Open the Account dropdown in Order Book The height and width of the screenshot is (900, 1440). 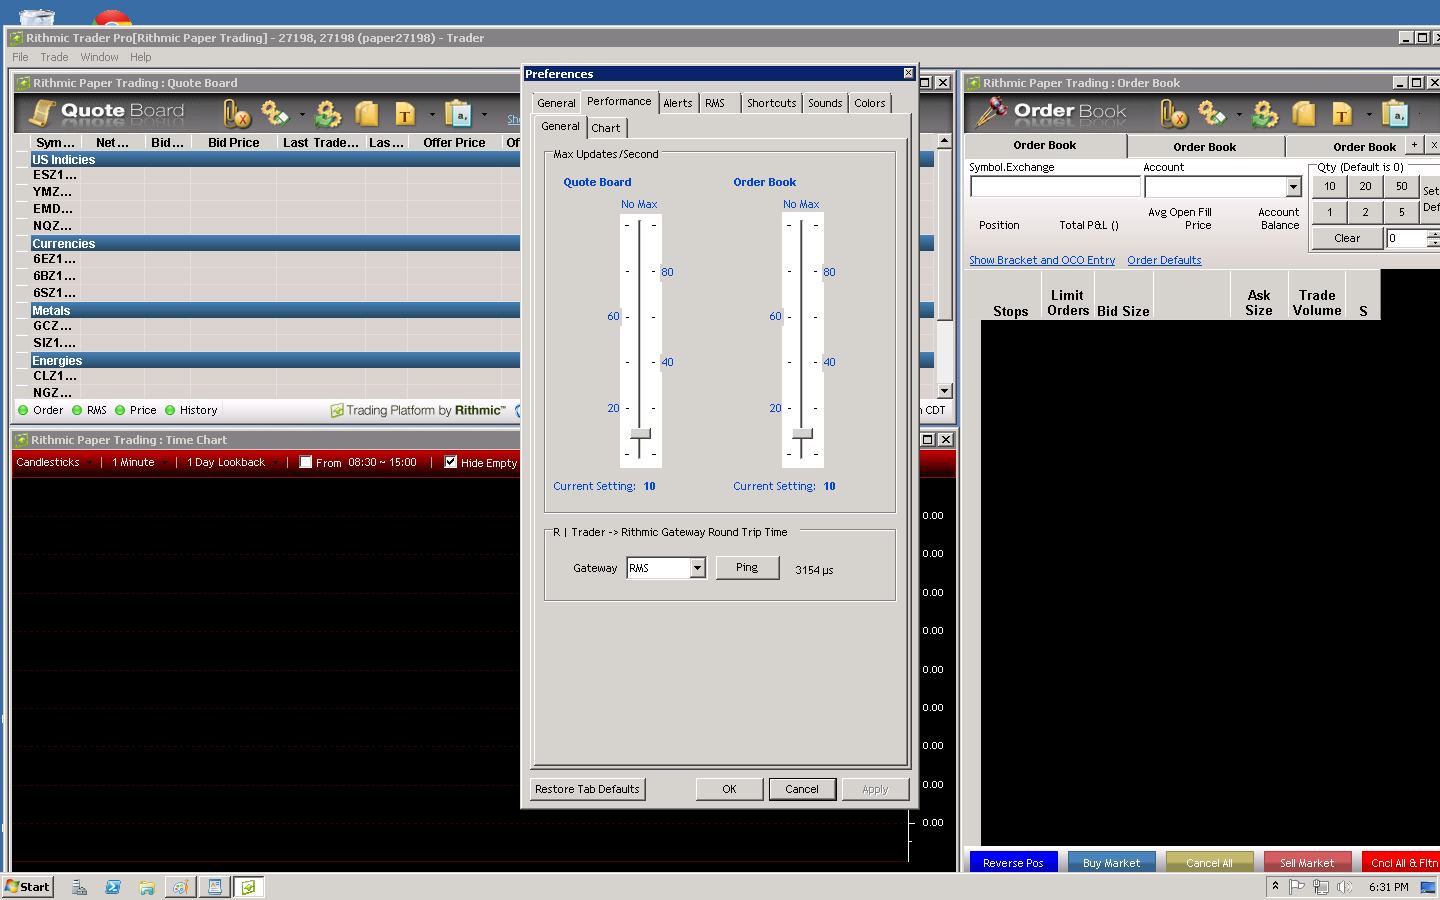(x=1293, y=187)
